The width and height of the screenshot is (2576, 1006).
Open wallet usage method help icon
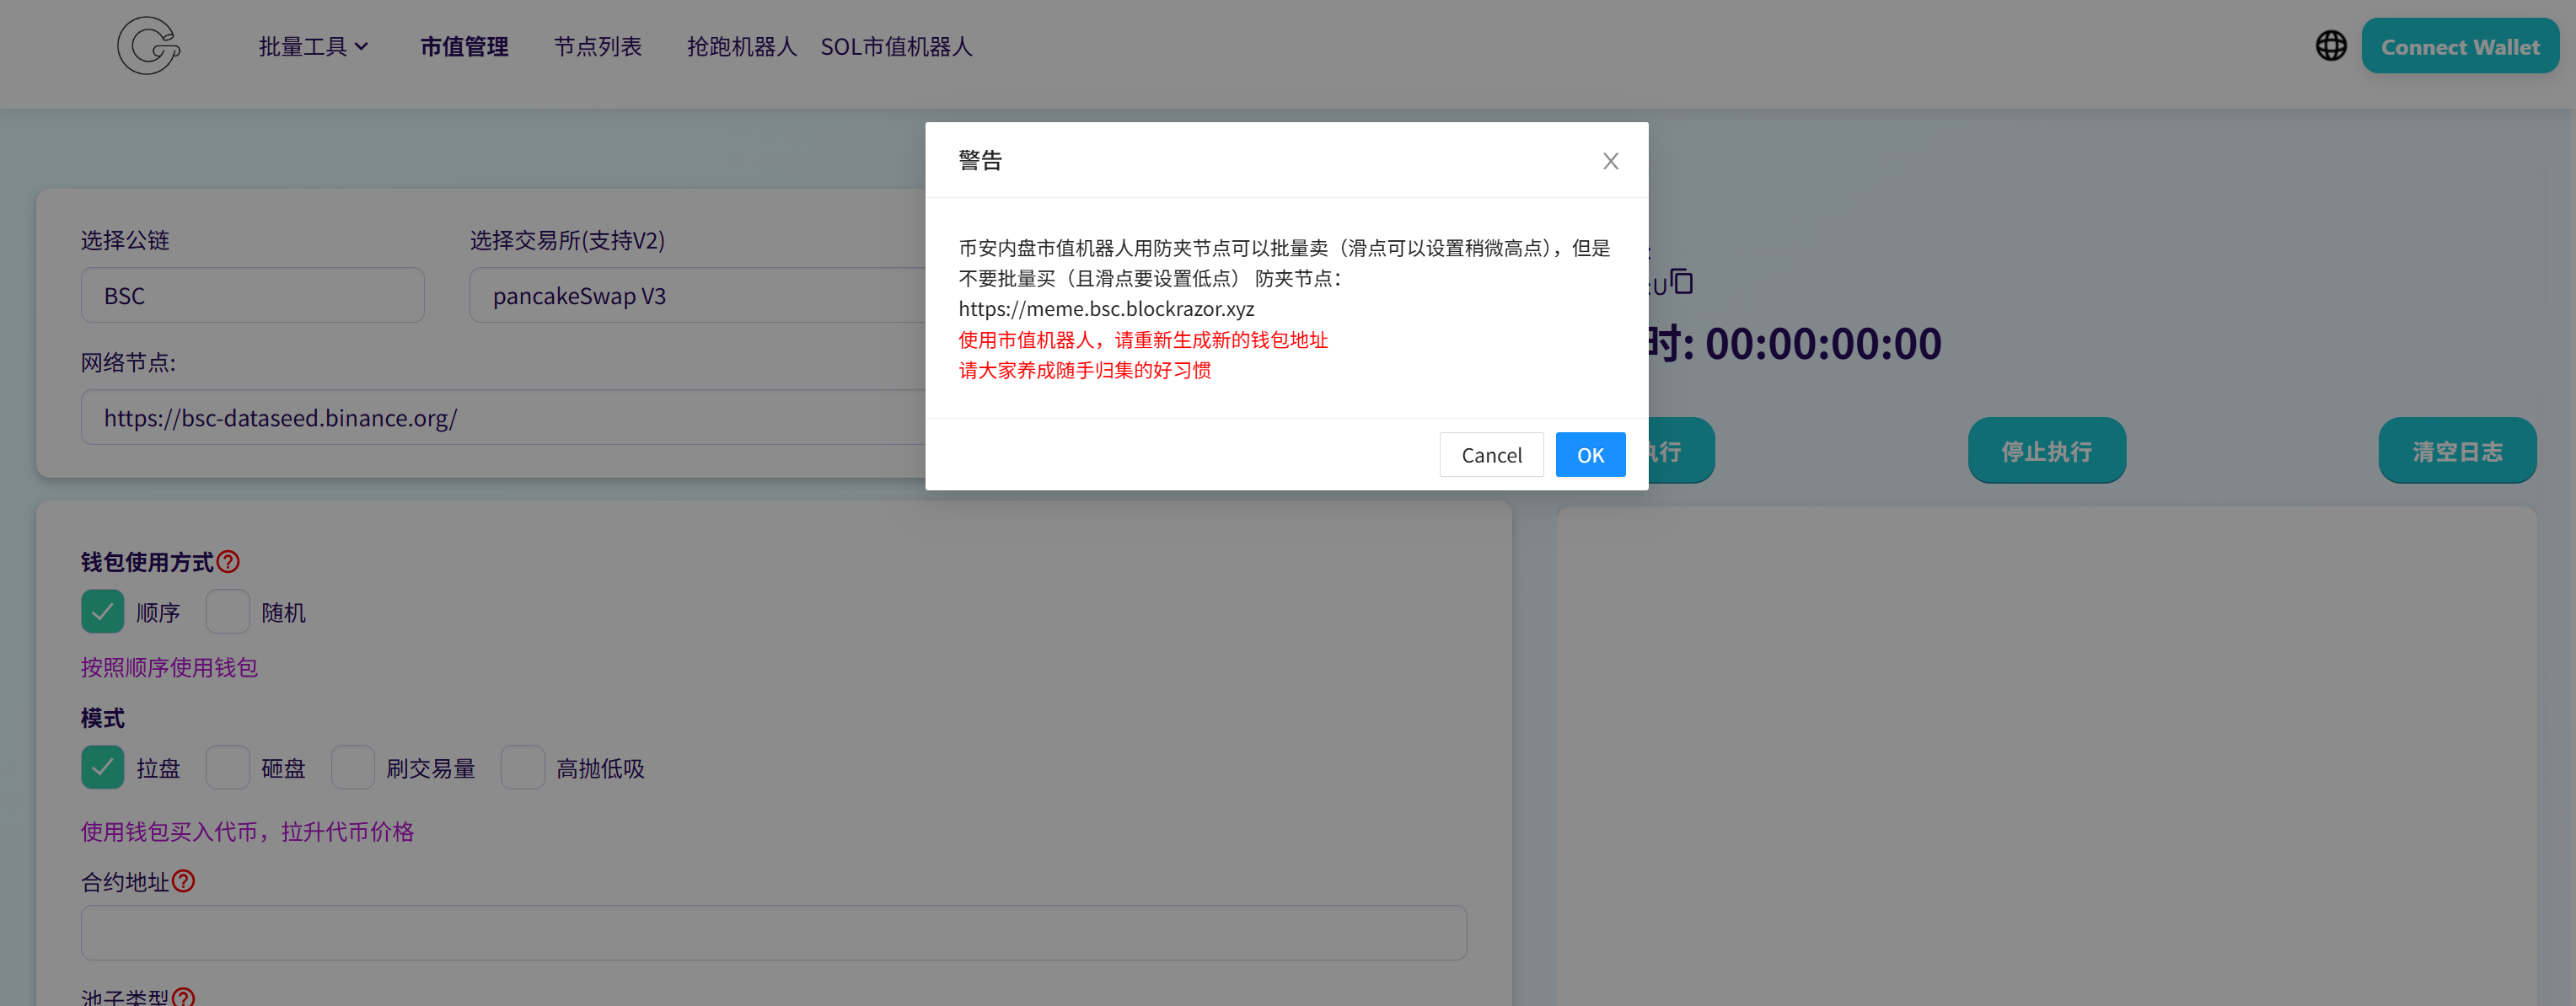[x=228, y=562]
